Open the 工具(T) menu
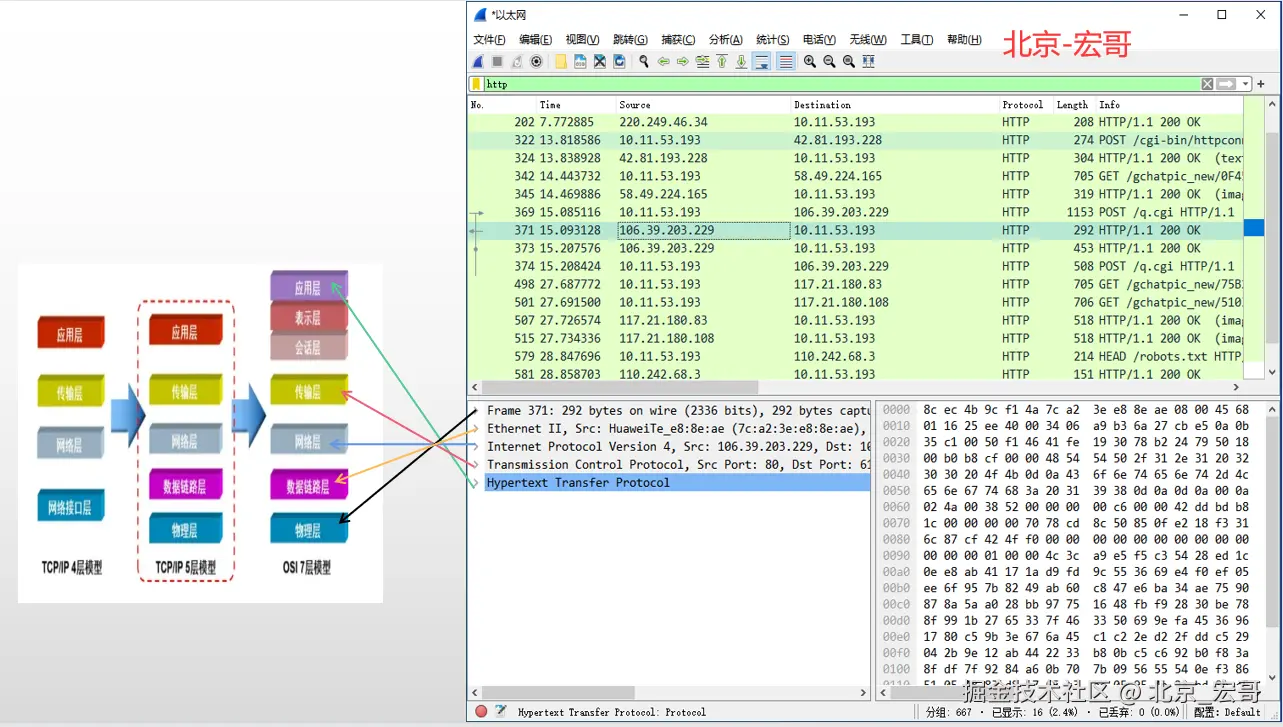 click(x=916, y=40)
